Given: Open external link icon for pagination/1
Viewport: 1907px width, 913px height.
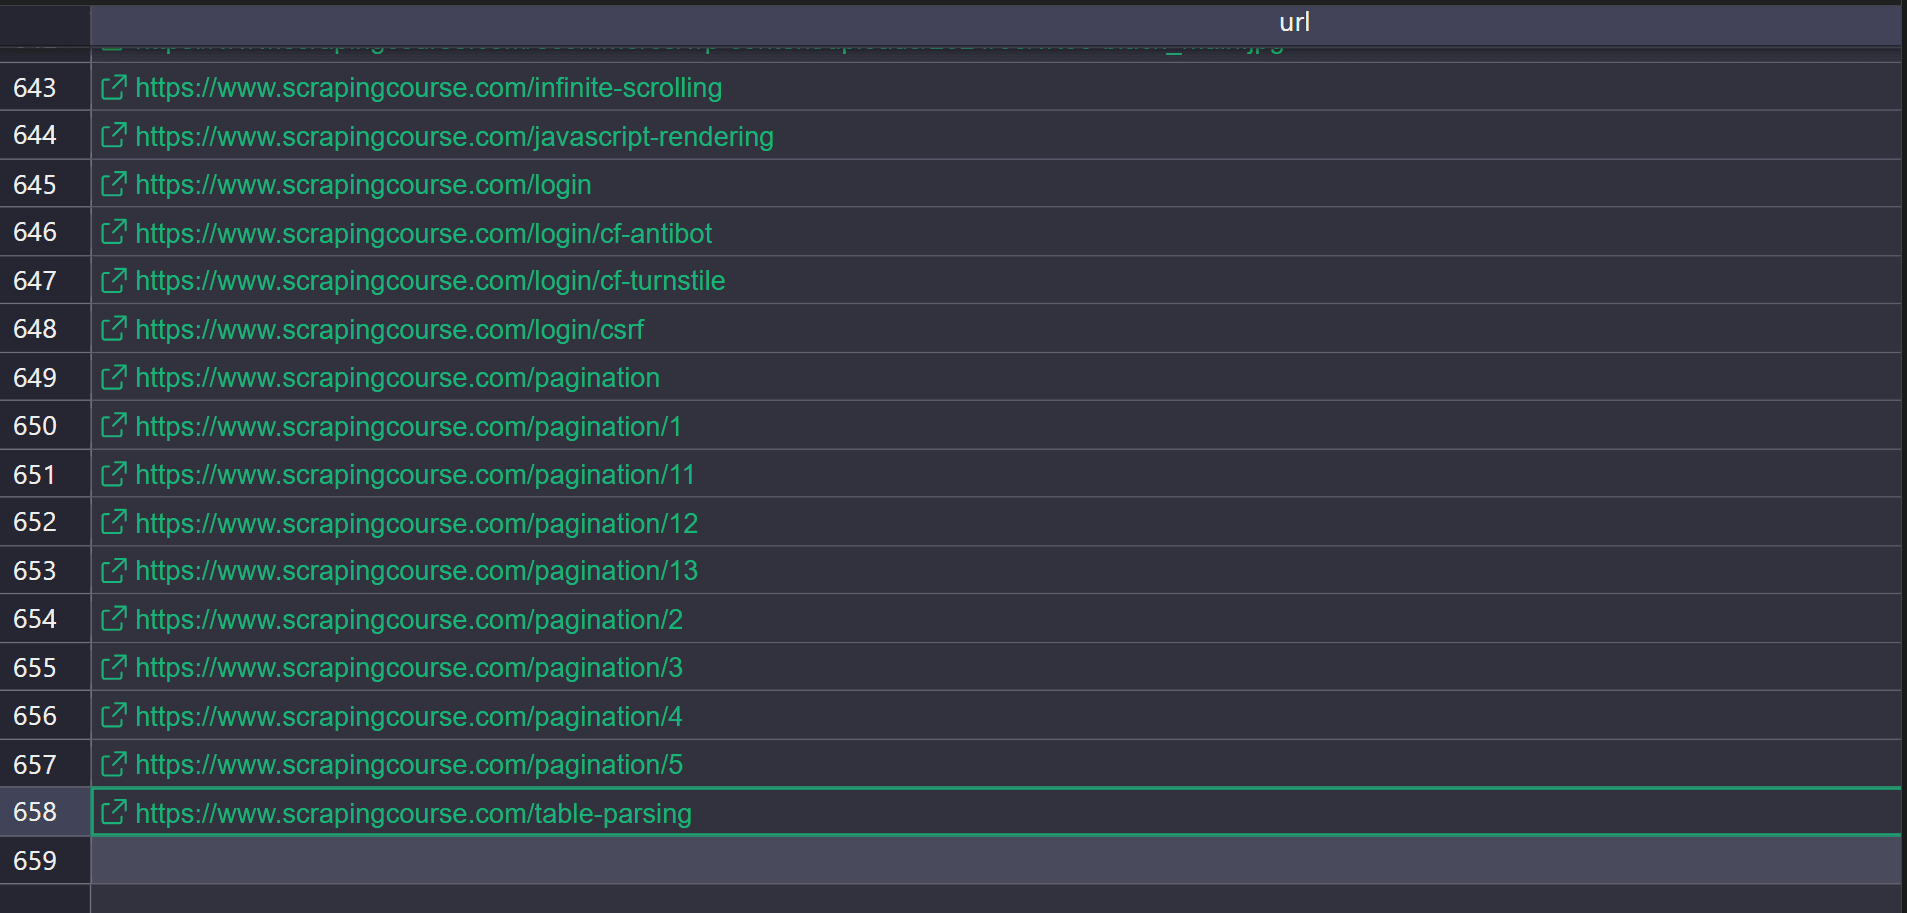Looking at the screenshot, I should click(114, 426).
